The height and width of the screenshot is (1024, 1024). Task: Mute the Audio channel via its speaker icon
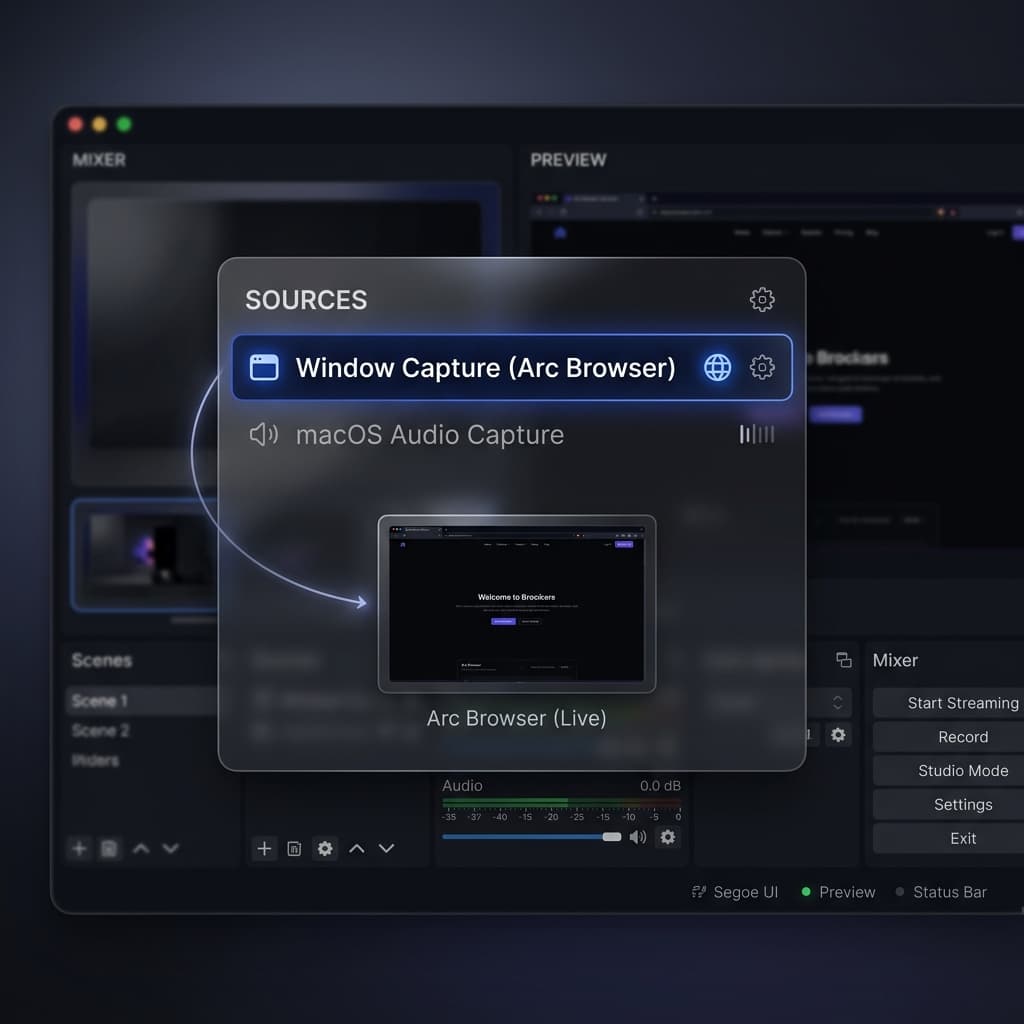[639, 837]
